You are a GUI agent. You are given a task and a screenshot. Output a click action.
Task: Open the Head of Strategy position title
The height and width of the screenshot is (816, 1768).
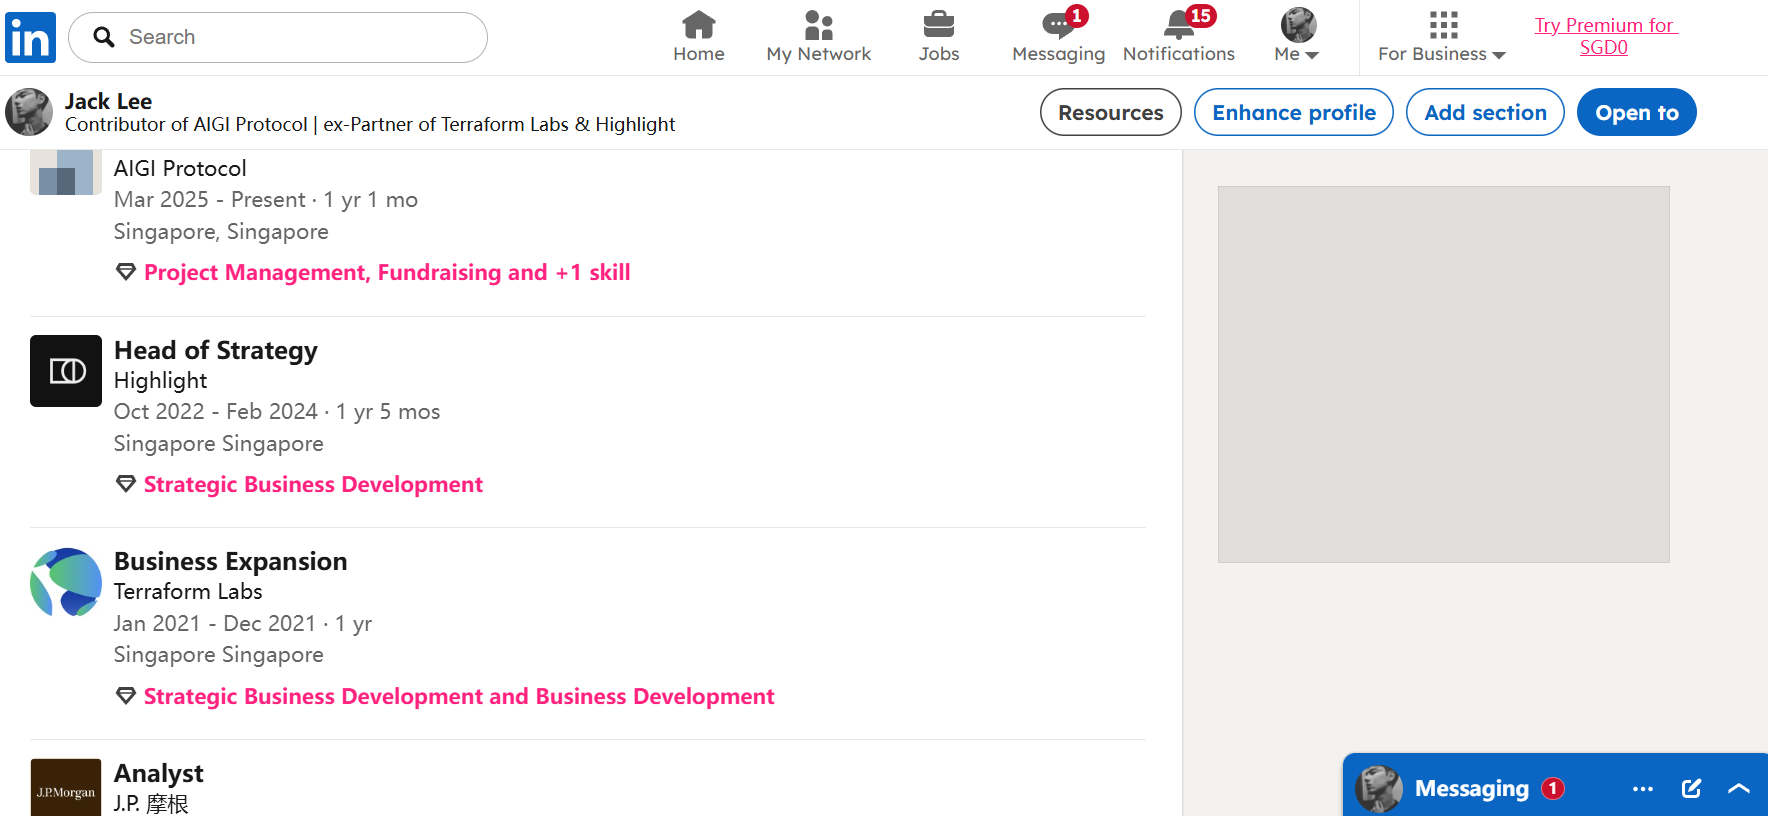tap(216, 350)
